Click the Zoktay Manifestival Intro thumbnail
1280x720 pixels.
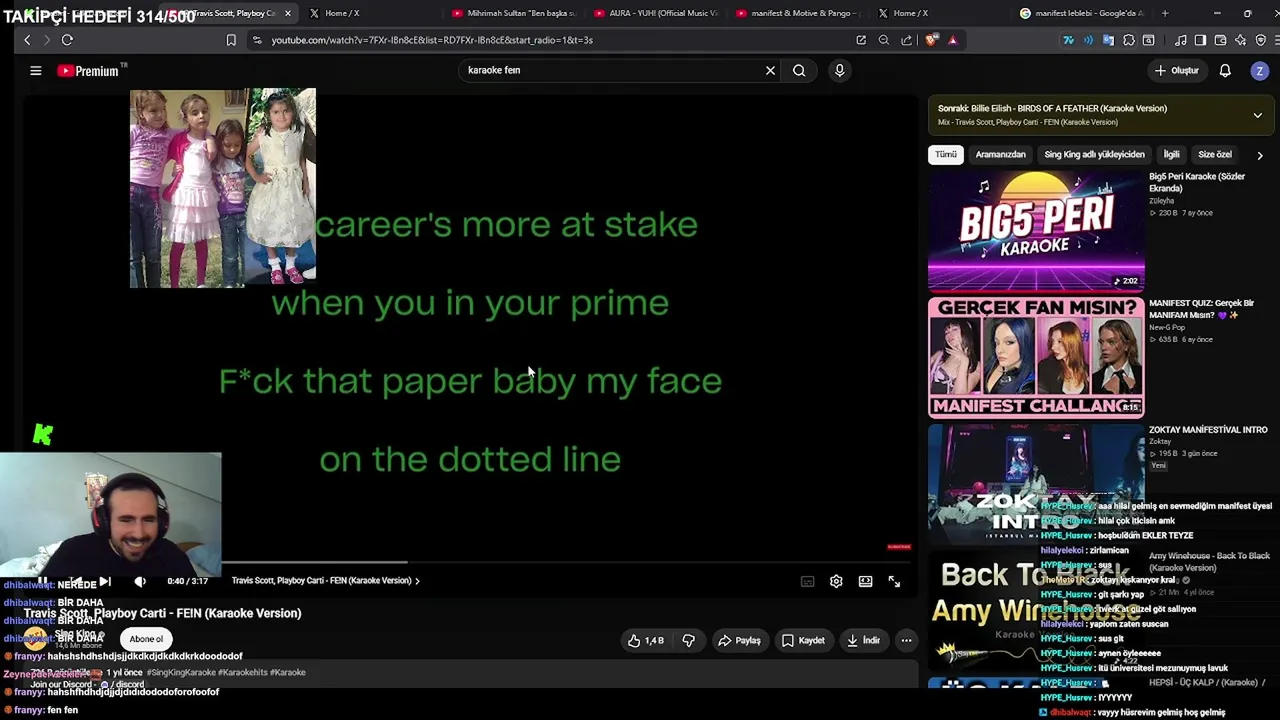click(x=1036, y=483)
